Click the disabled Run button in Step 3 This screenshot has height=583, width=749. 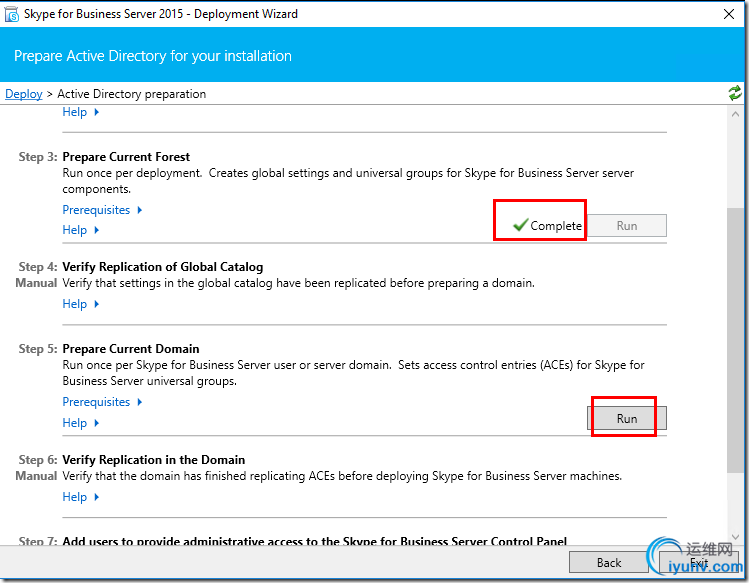coord(626,225)
